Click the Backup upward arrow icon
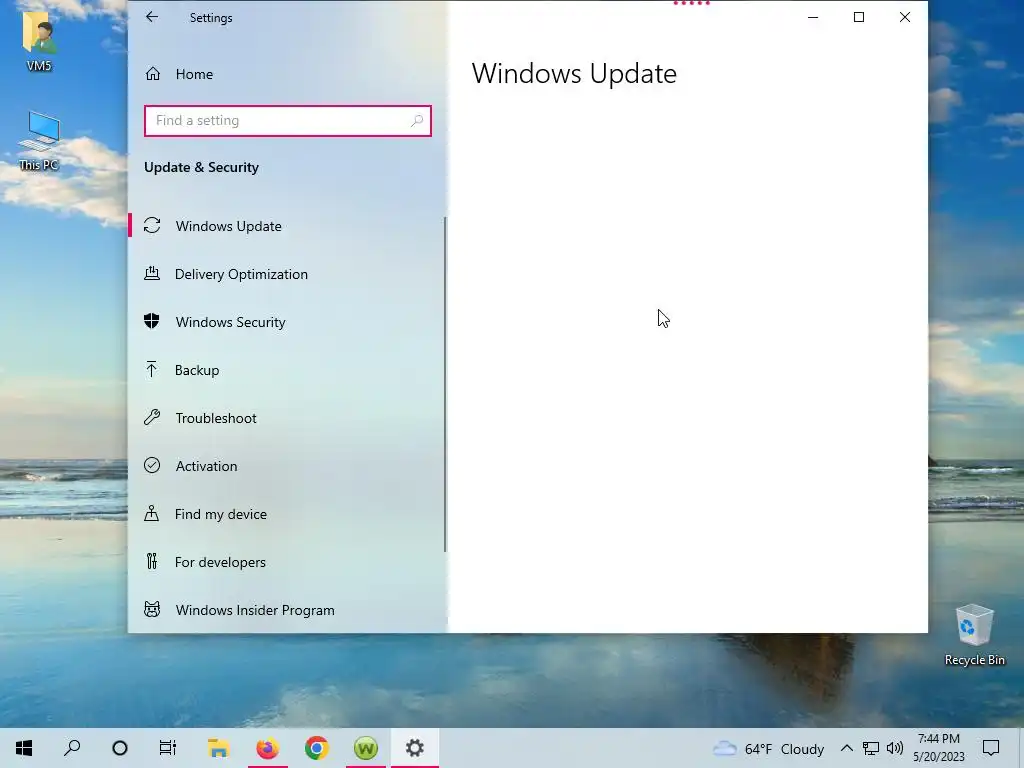The height and width of the screenshot is (768, 1024). (152, 369)
